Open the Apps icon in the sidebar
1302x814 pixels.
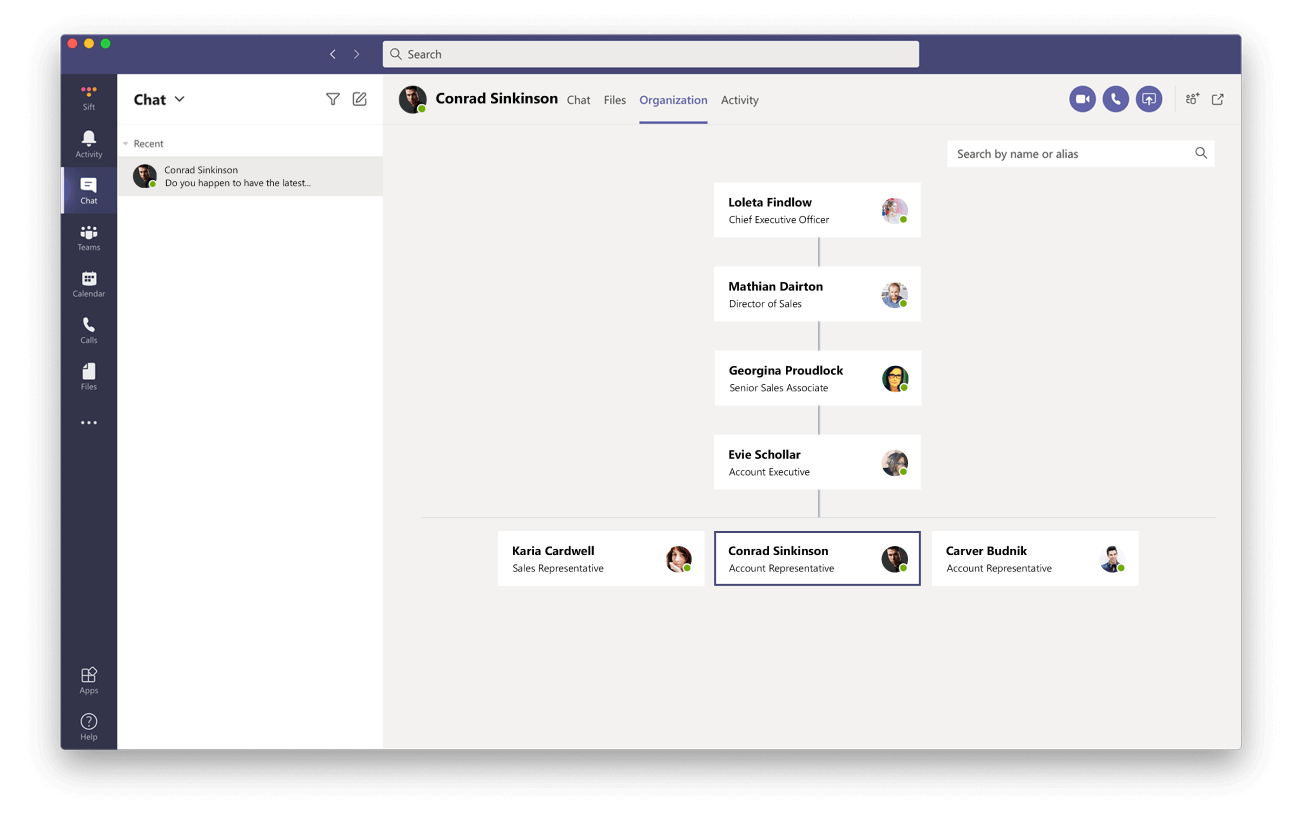(x=88, y=677)
